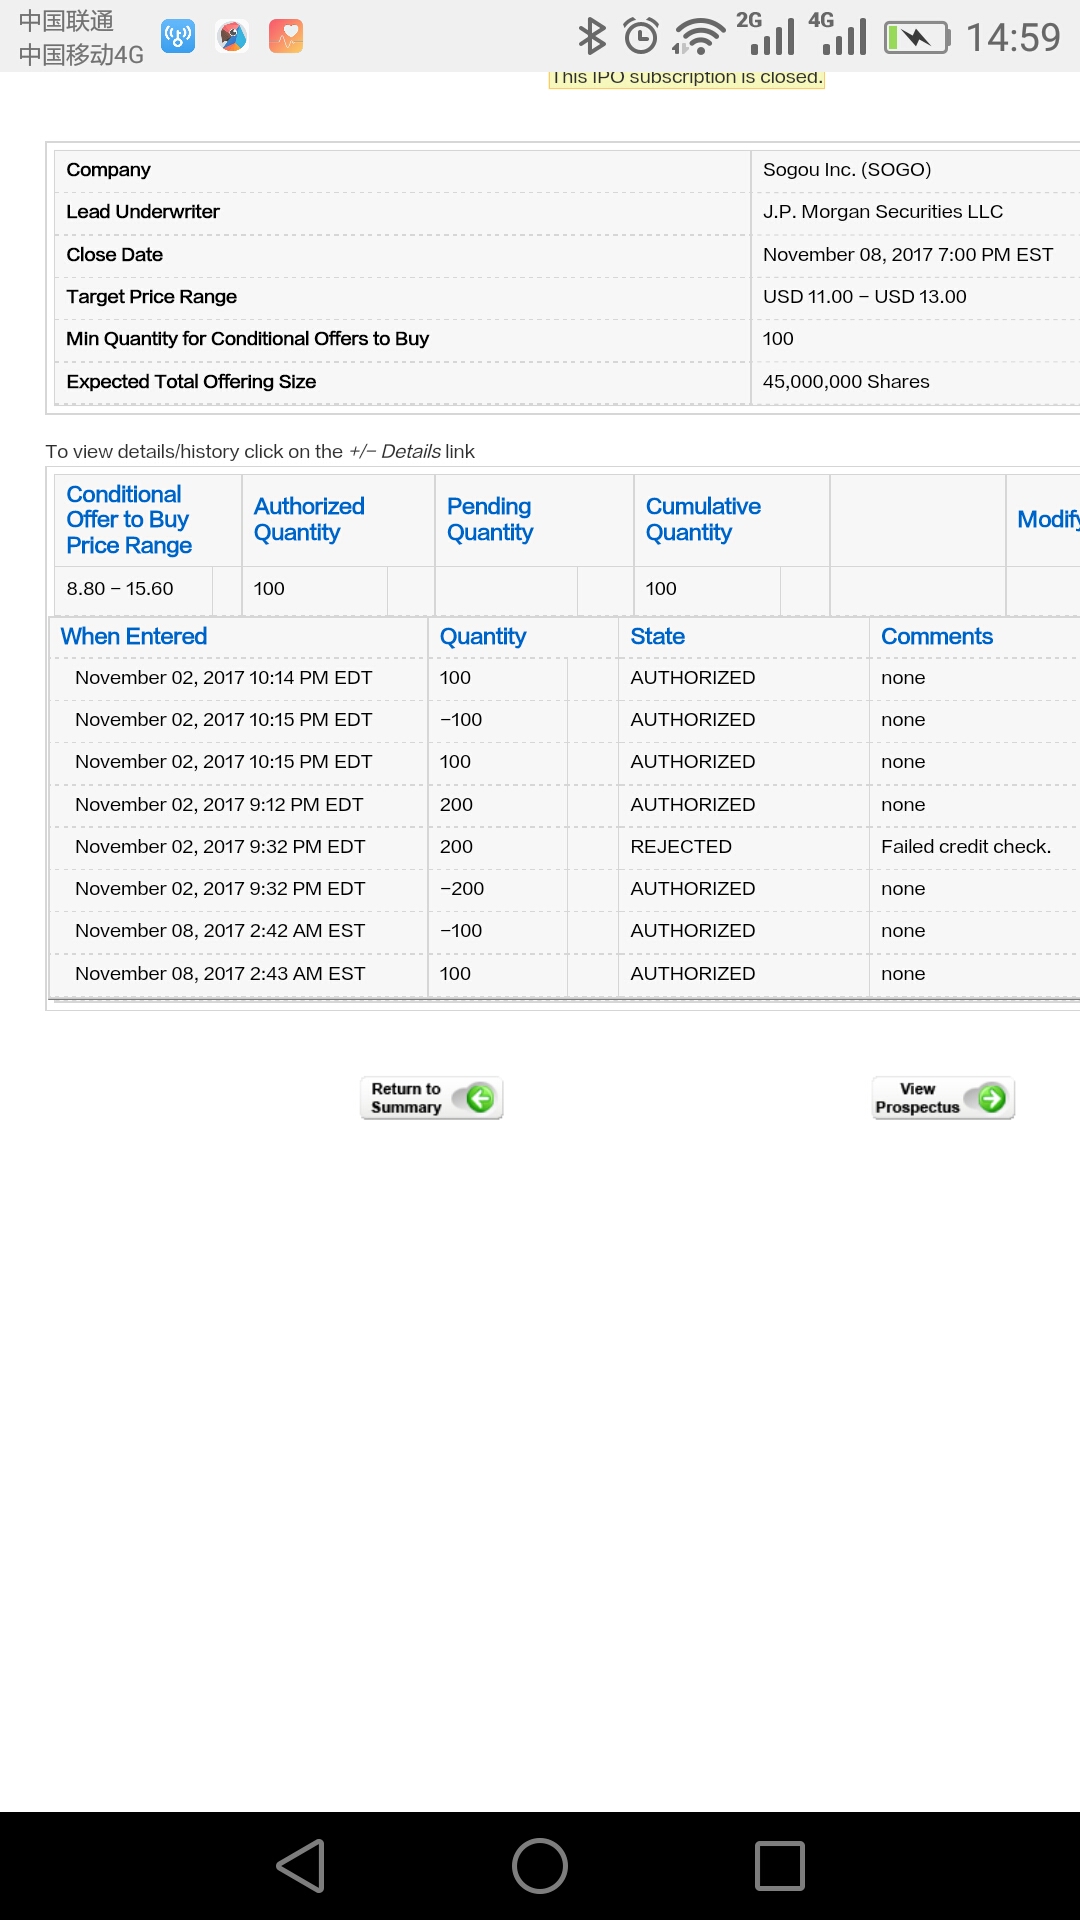Click the IPO subscription is closed notice
Viewport: 1080px width, 1920px height.
pos(686,78)
